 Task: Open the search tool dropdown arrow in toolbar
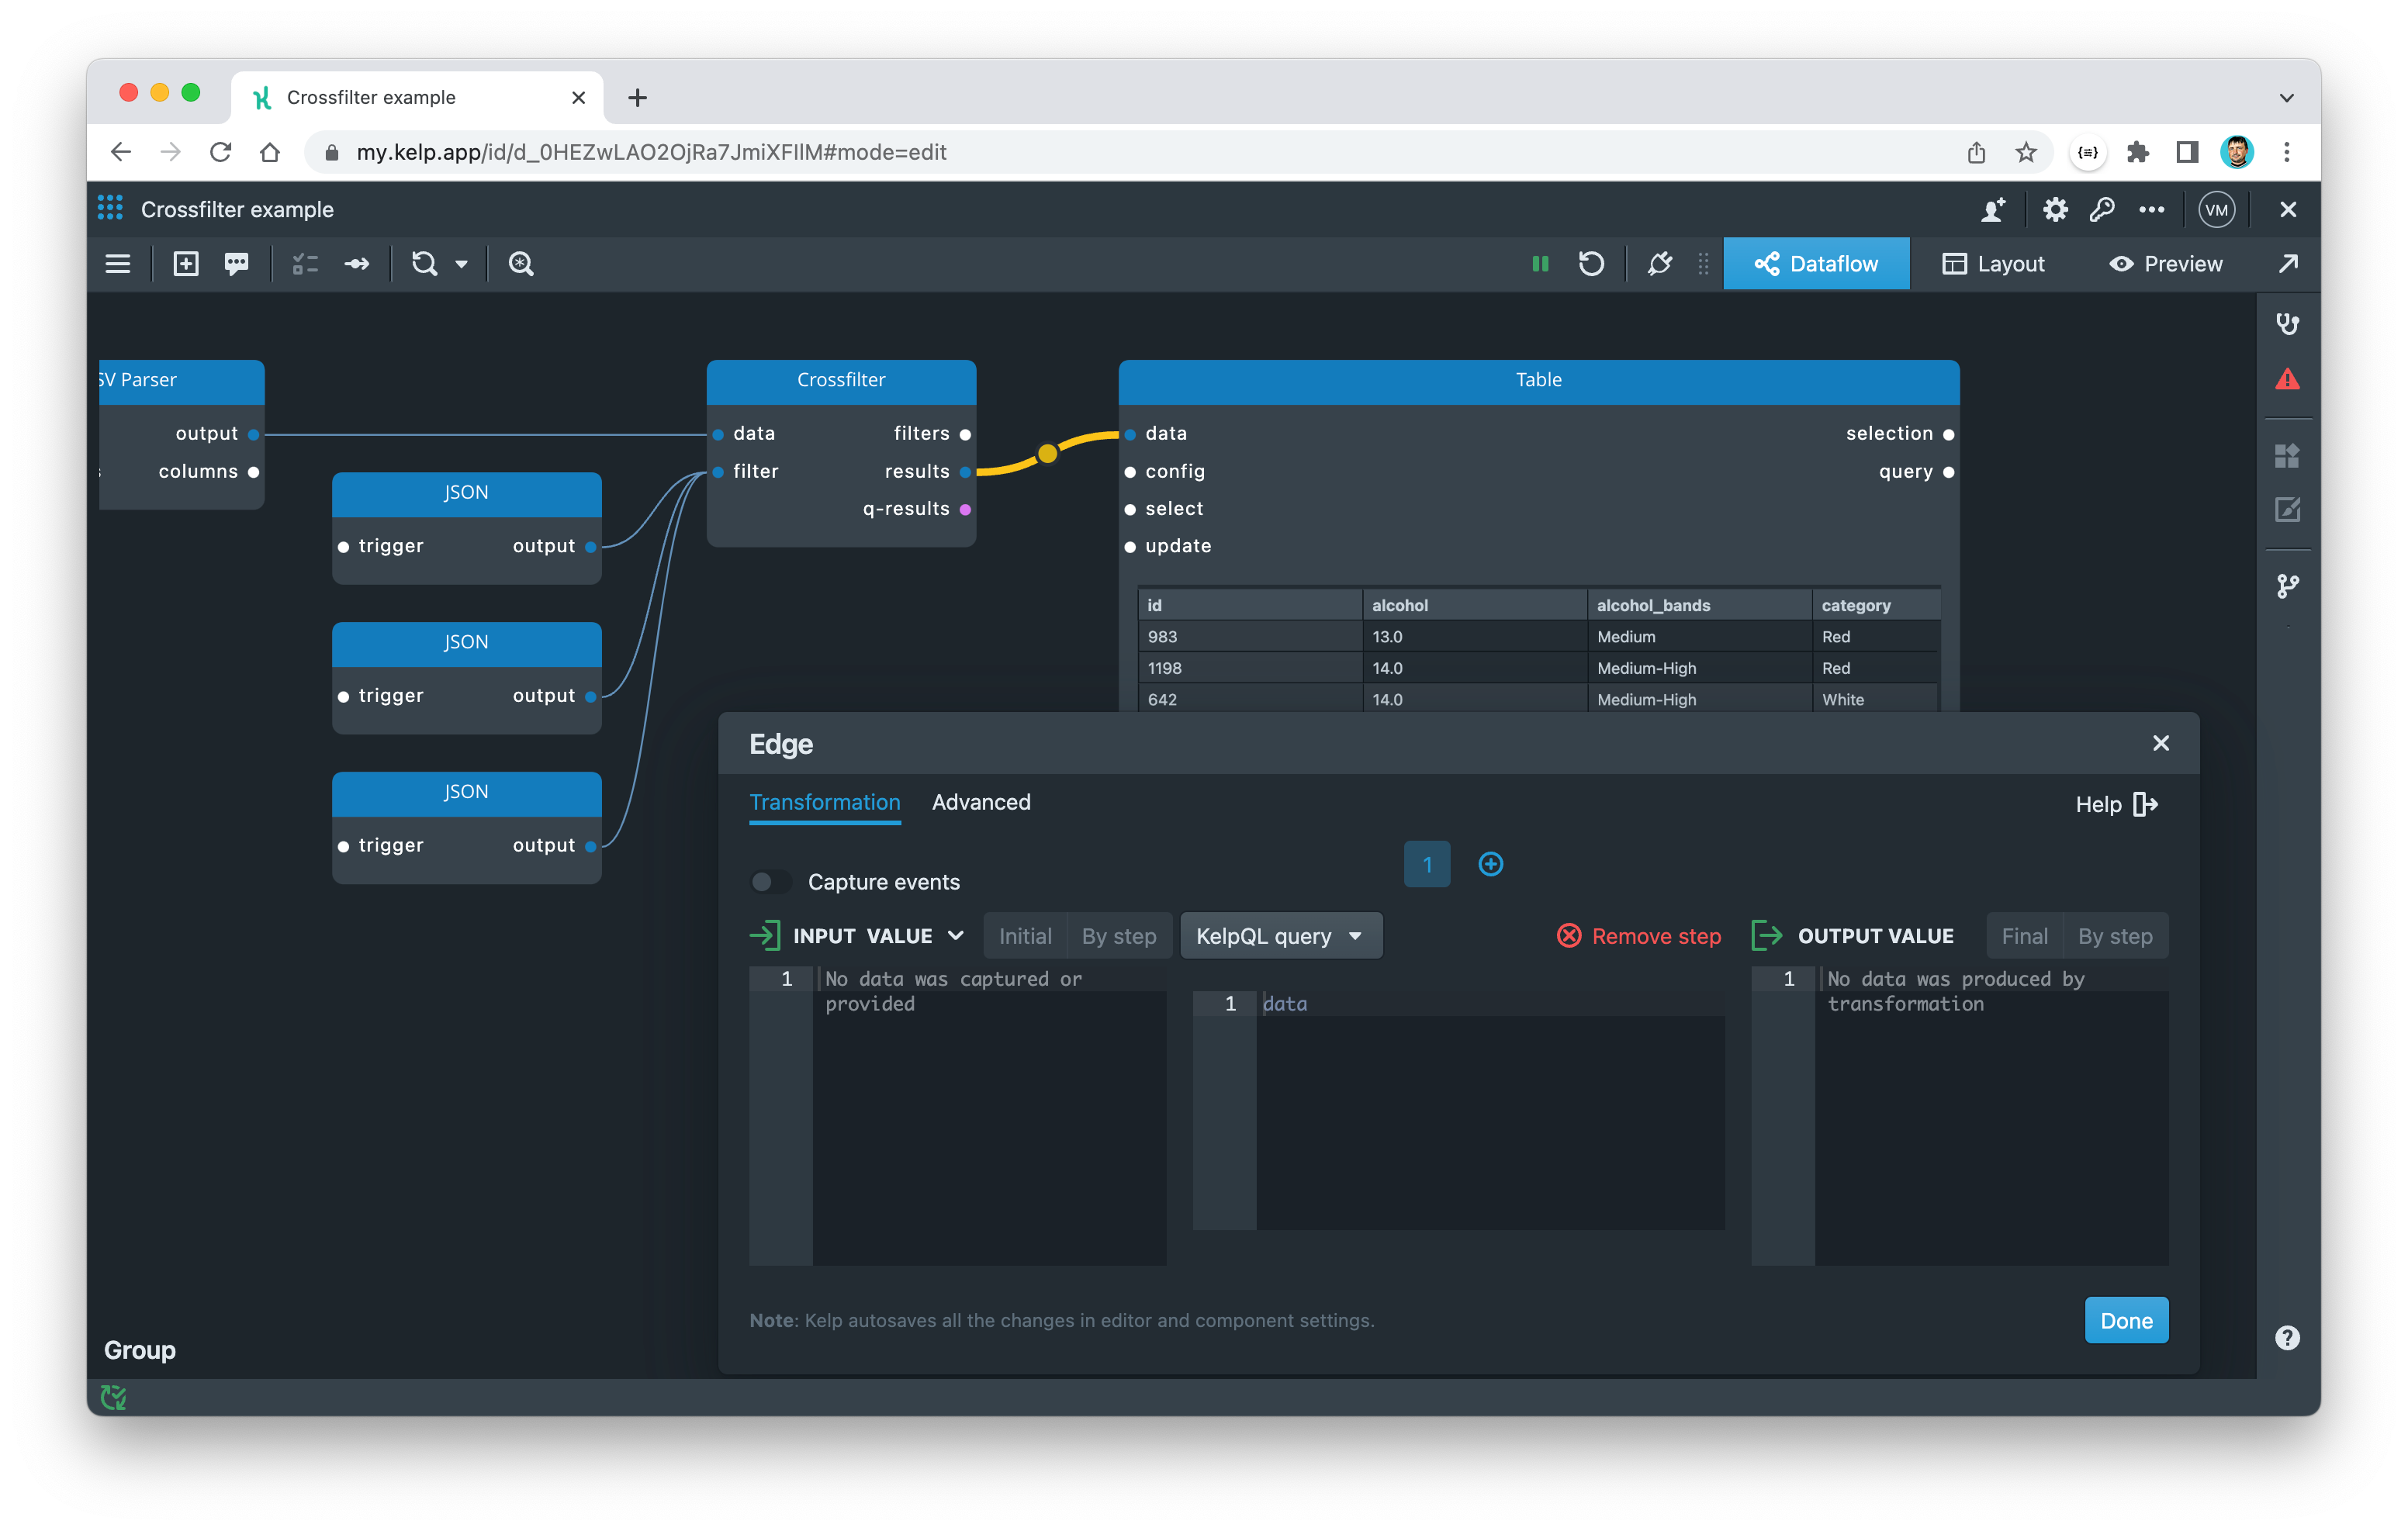[462, 264]
